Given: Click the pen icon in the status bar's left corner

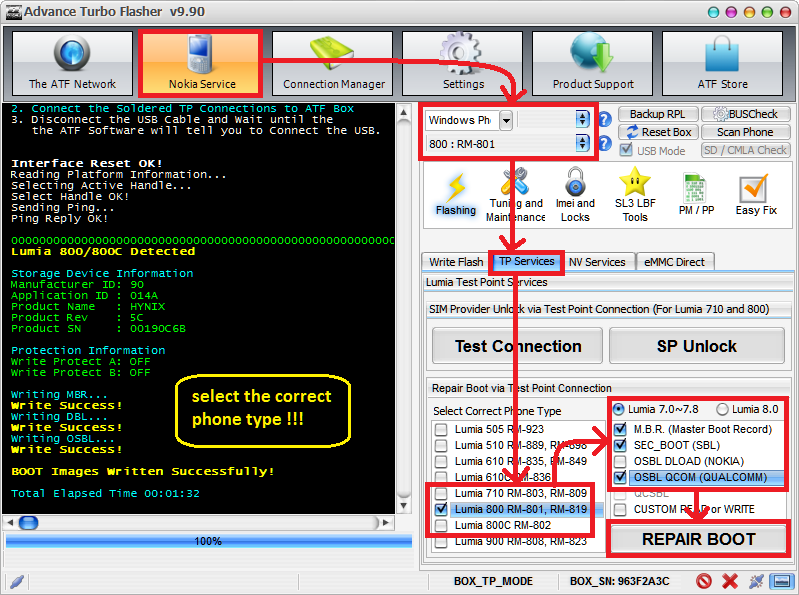Looking at the screenshot, I should [x=17, y=581].
